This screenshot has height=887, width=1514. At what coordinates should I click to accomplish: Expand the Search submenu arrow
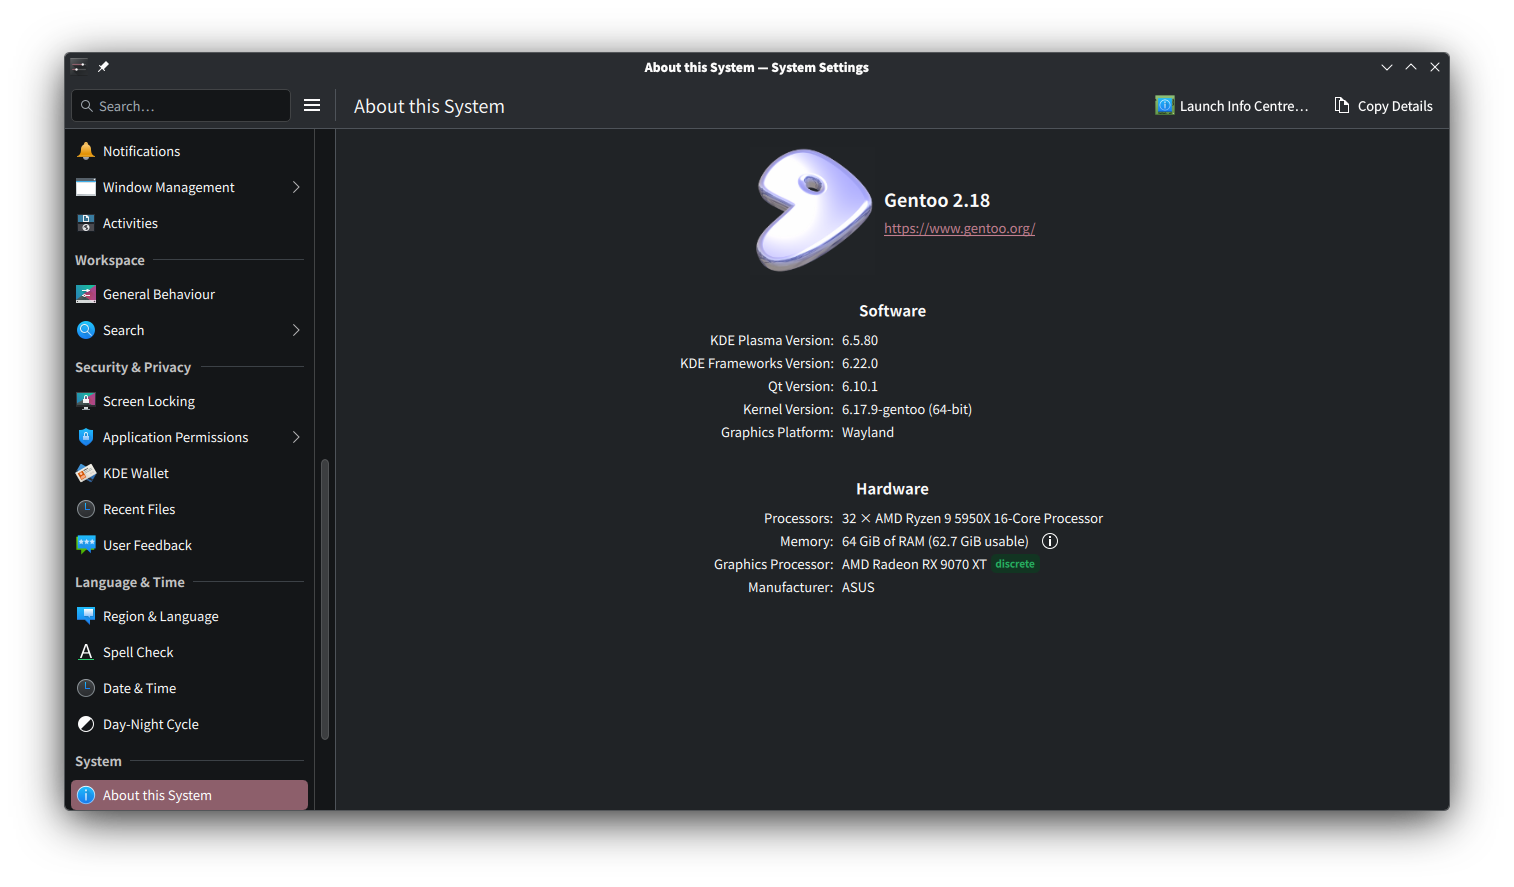point(296,330)
